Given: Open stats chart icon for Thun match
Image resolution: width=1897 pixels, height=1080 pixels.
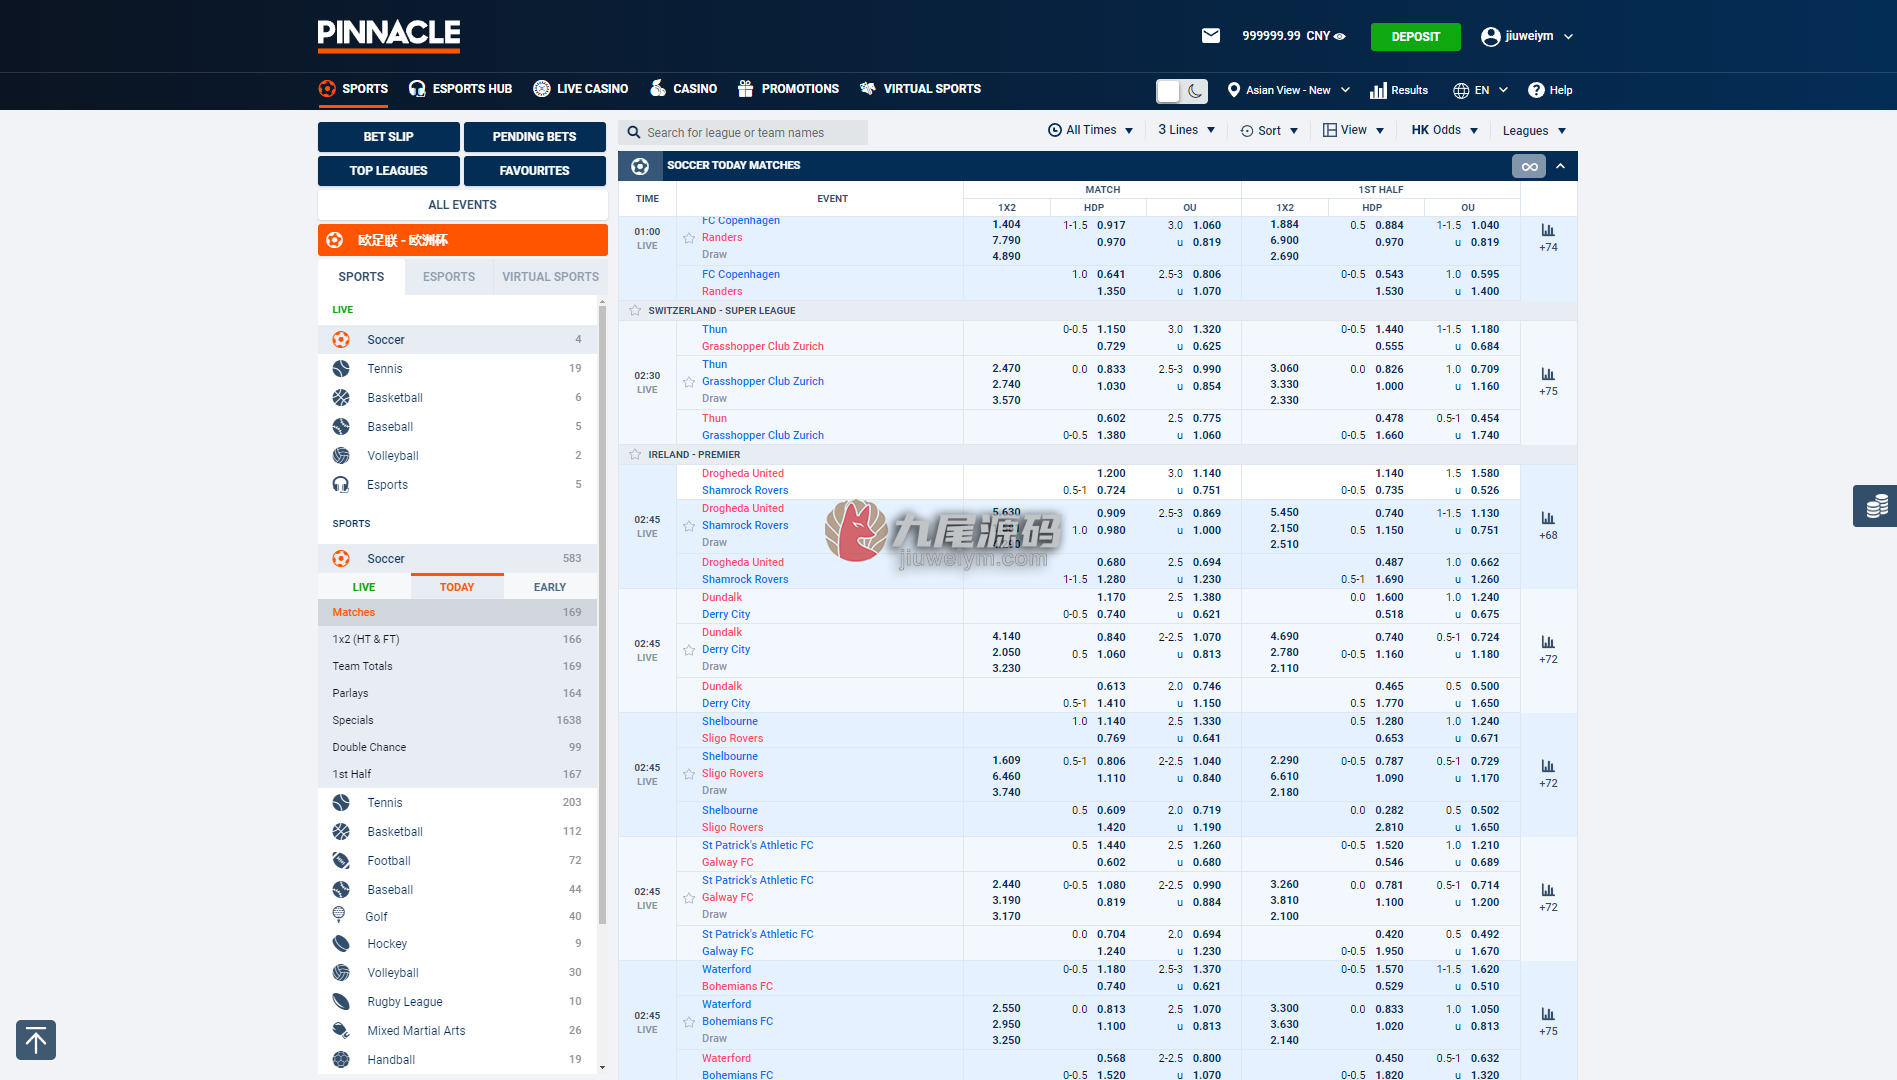Looking at the screenshot, I should [1548, 374].
